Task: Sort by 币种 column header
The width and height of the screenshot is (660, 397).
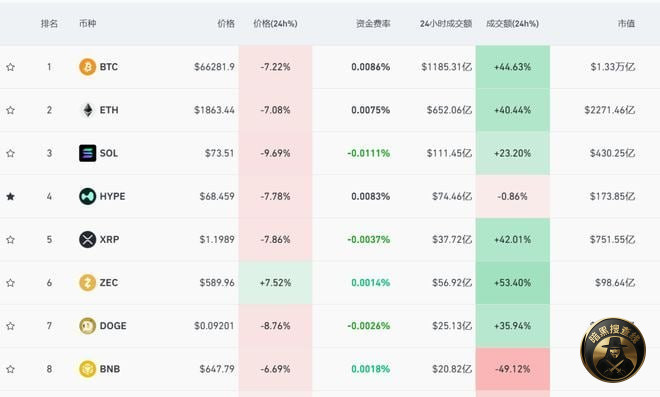Action: point(88,24)
